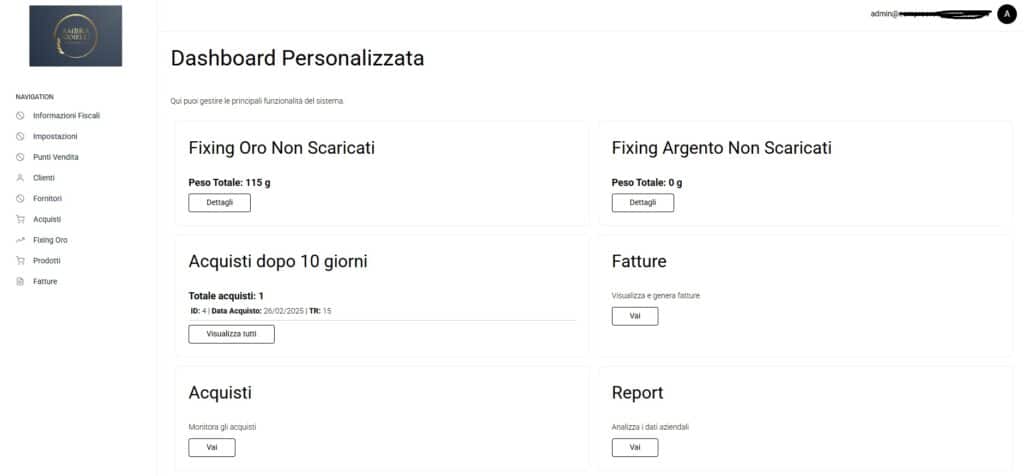Click the Punti Vendita sidebar icon
The height and width of the screenshot is (476, 1024).
pos(20,157)
